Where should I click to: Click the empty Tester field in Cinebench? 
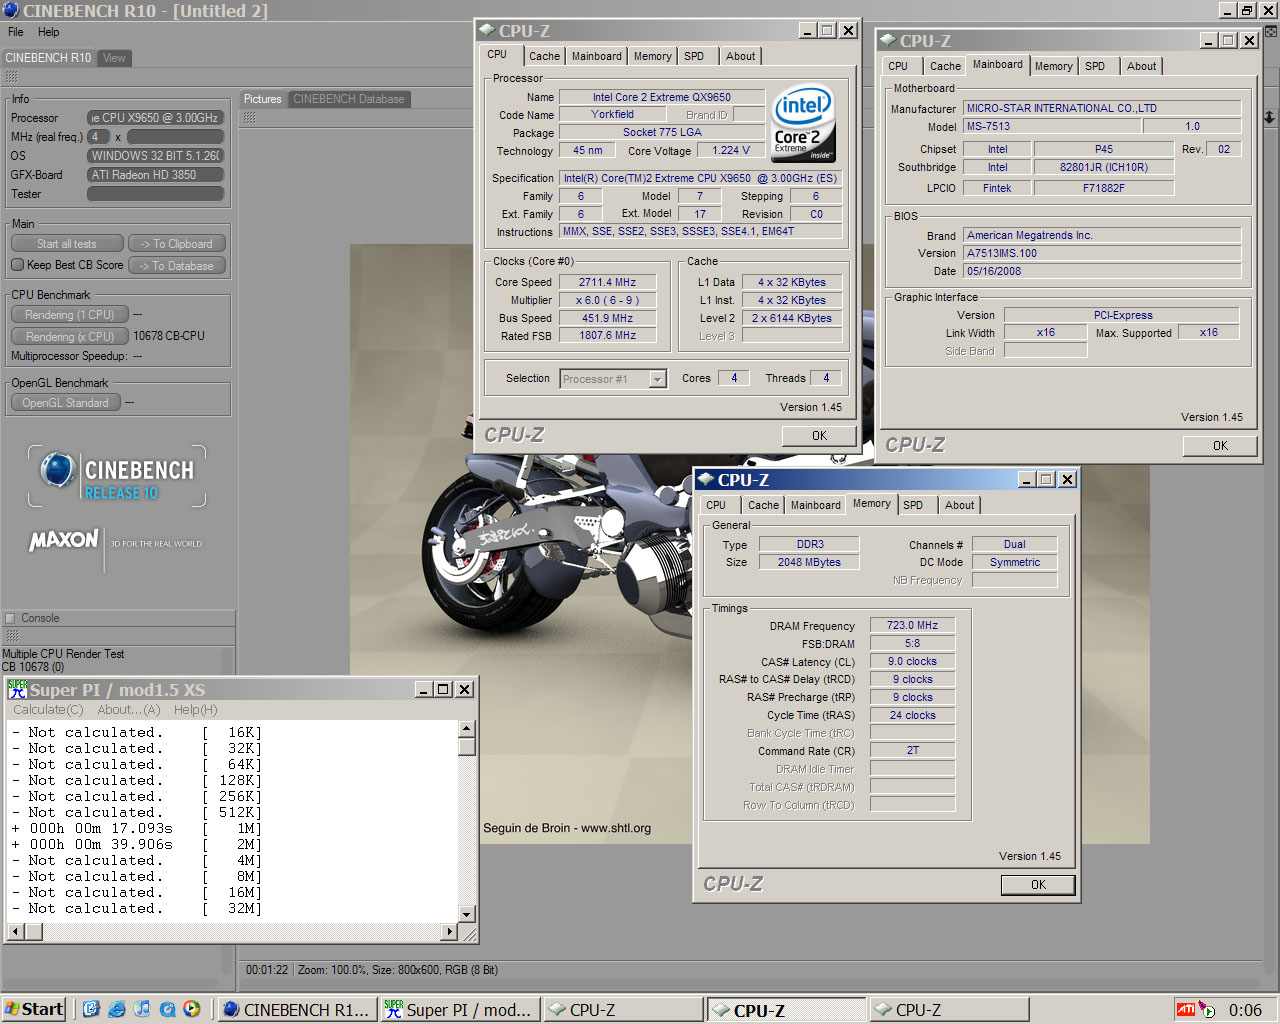point(155,194)
